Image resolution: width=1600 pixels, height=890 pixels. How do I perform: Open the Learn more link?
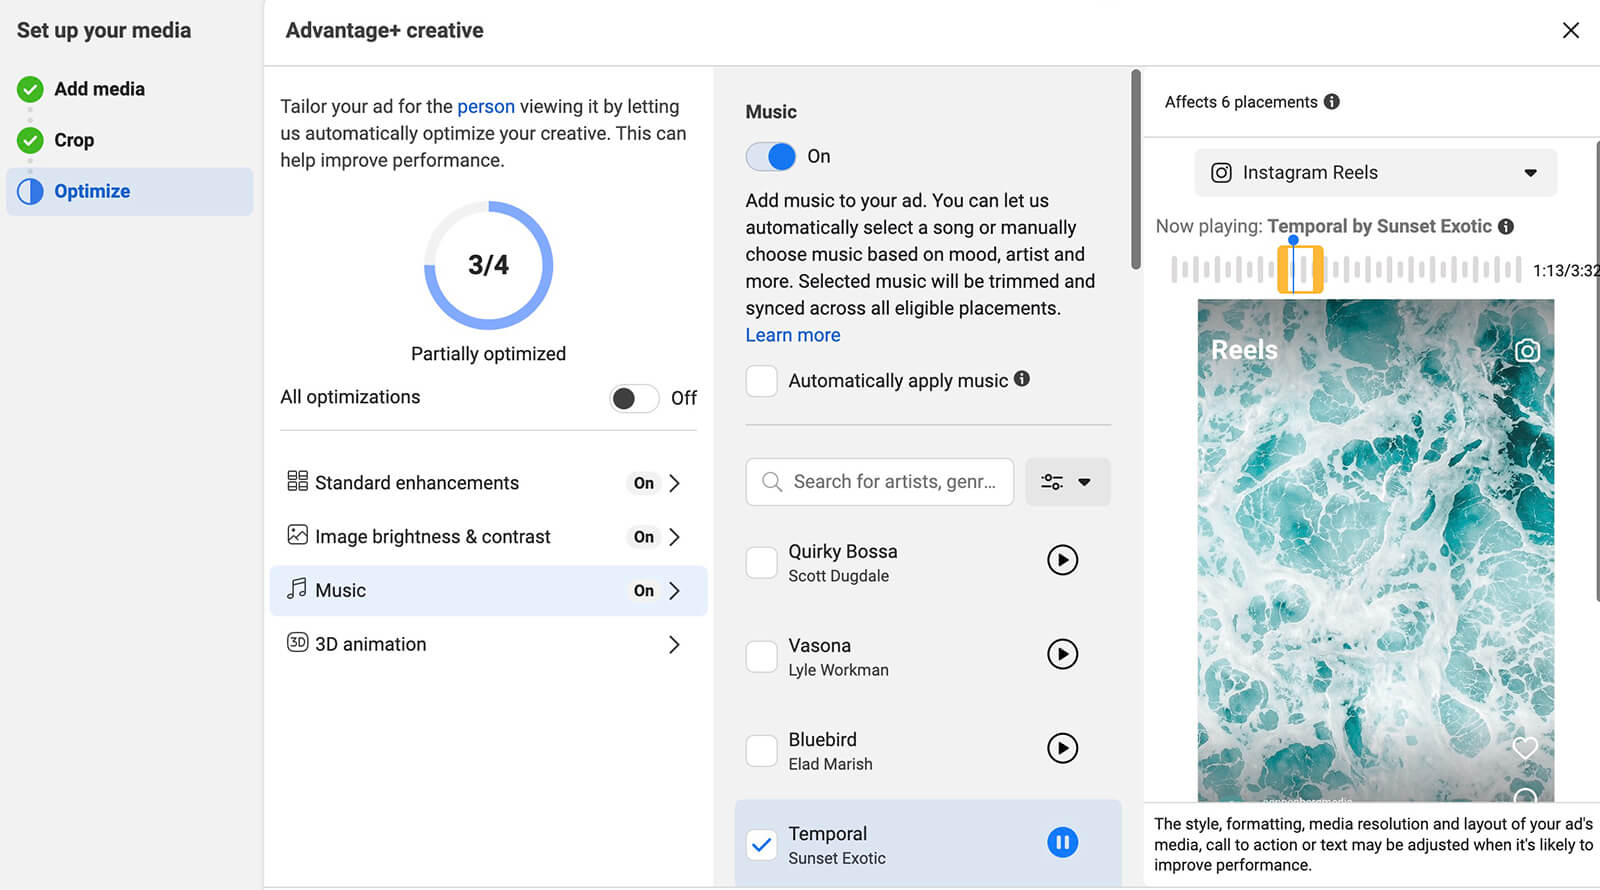tap(793, 335)
